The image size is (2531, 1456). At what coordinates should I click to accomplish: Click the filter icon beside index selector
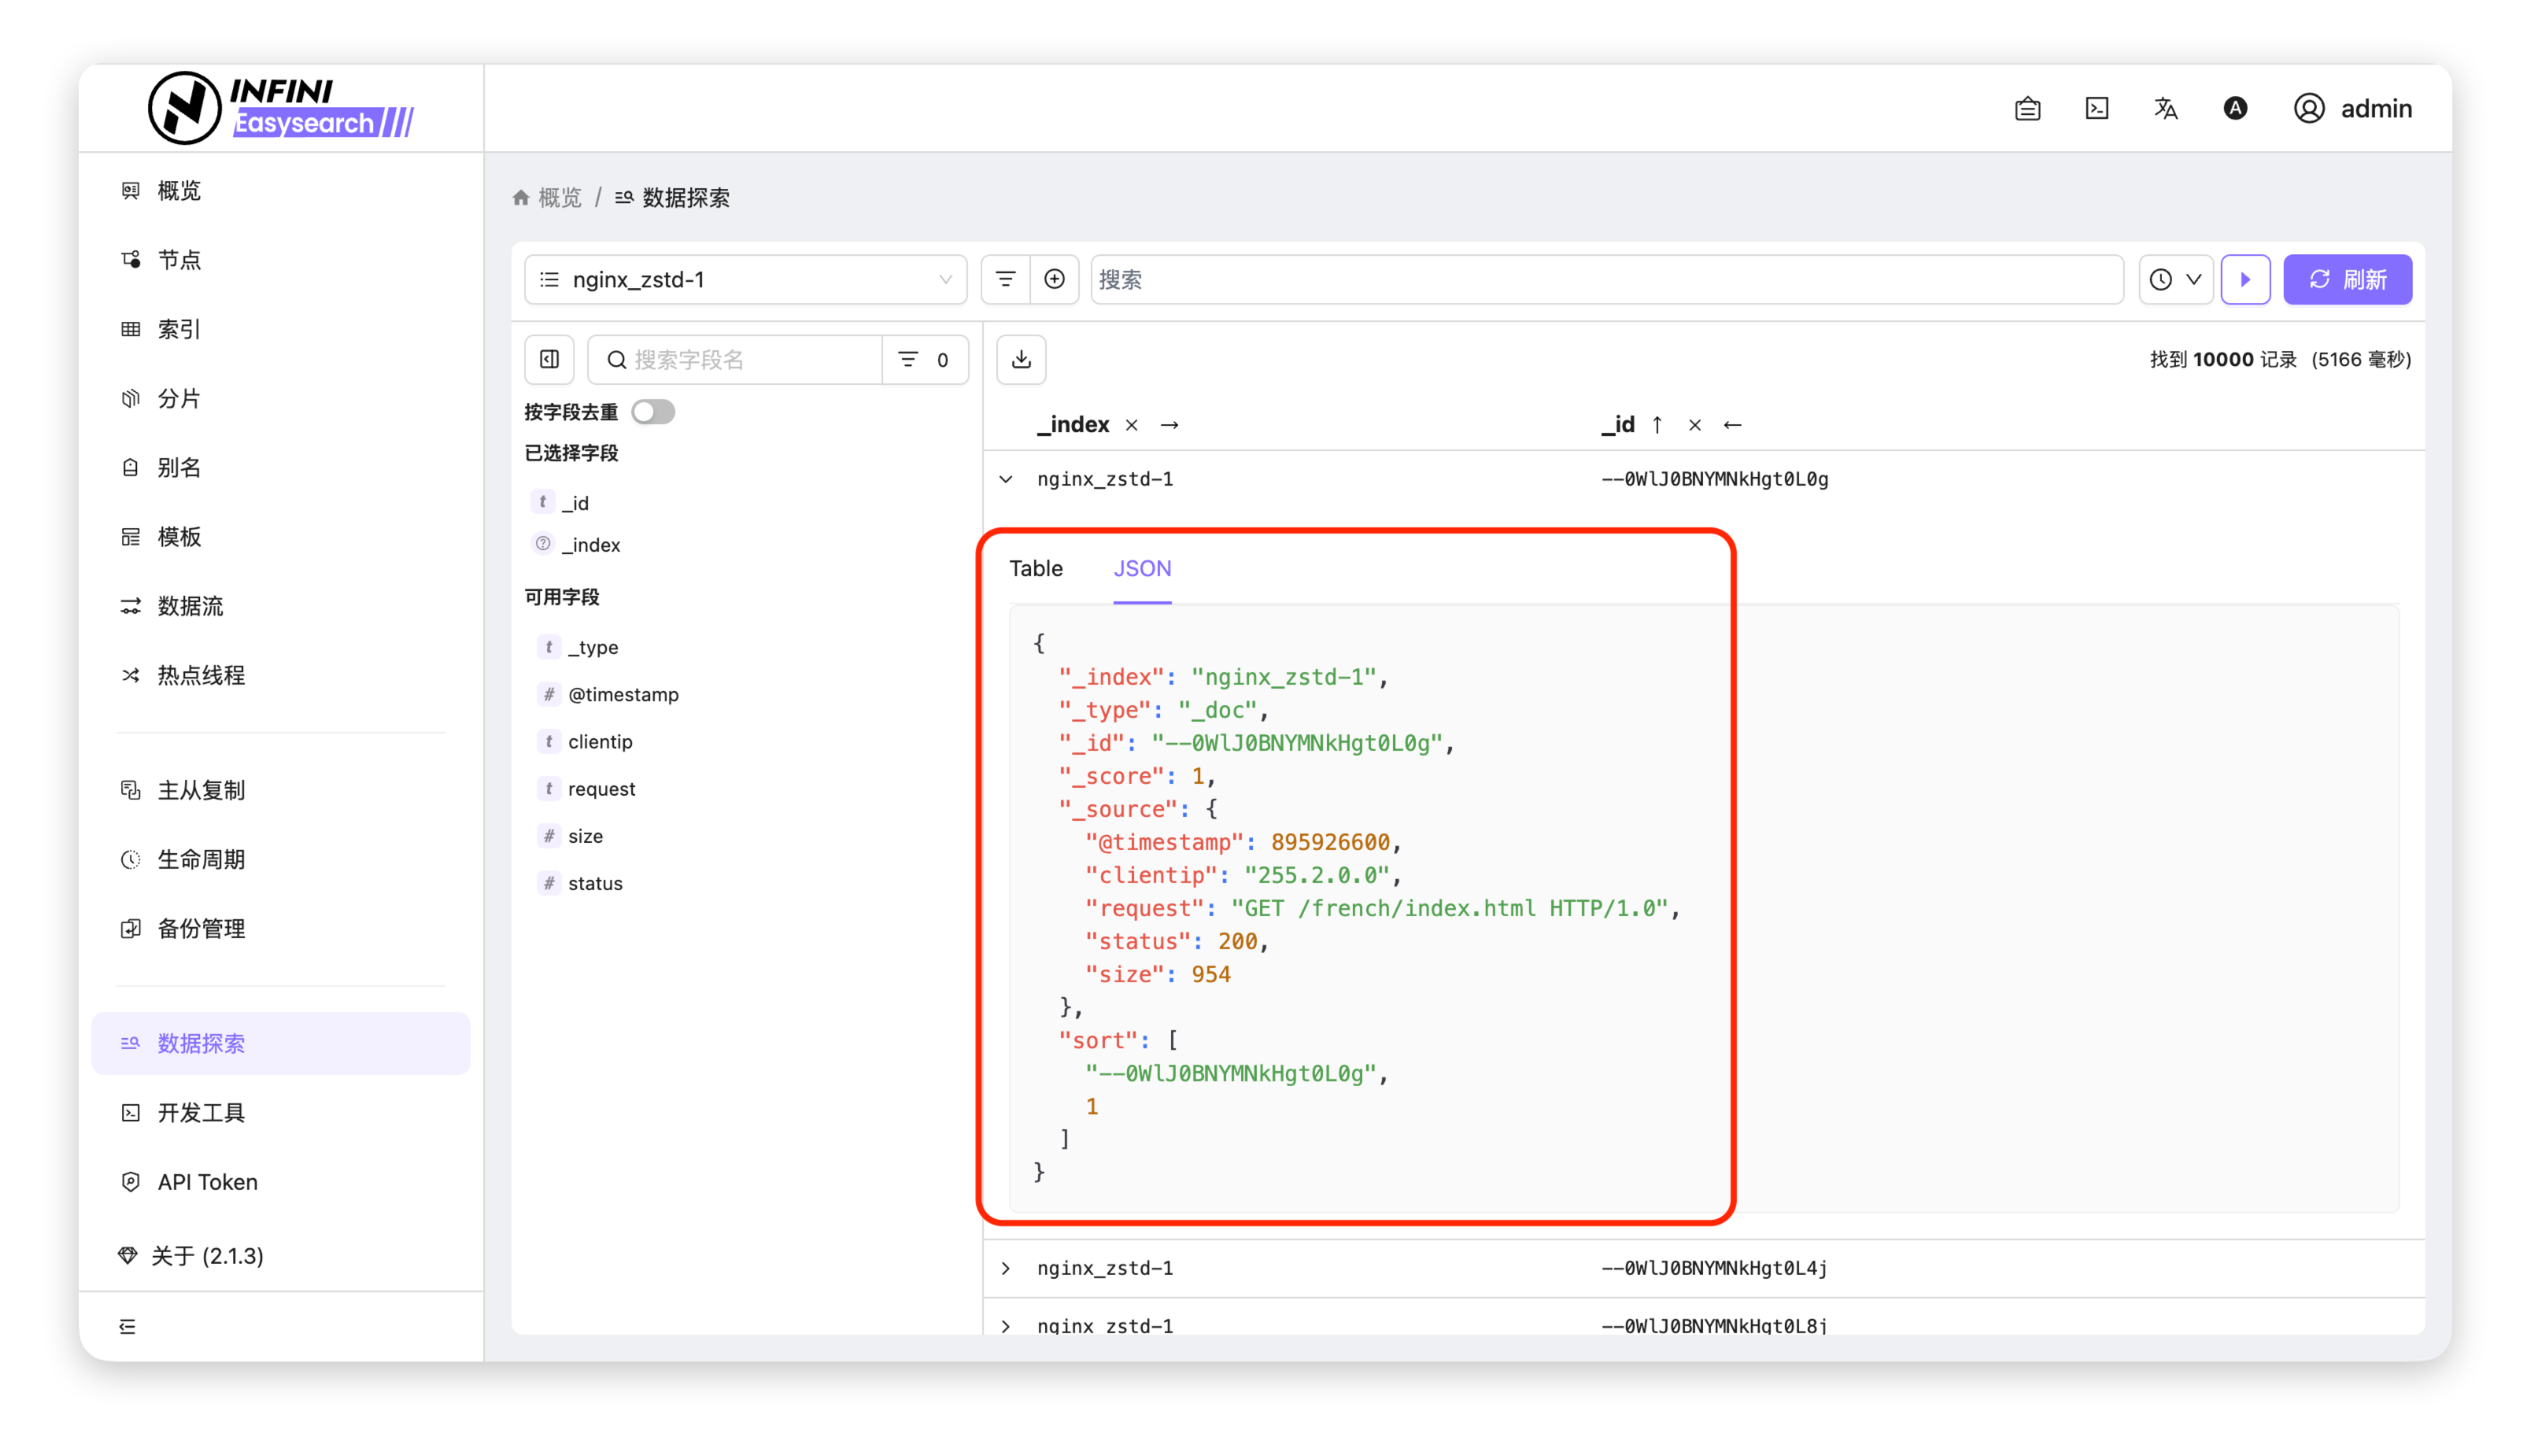click(1005, 279)
